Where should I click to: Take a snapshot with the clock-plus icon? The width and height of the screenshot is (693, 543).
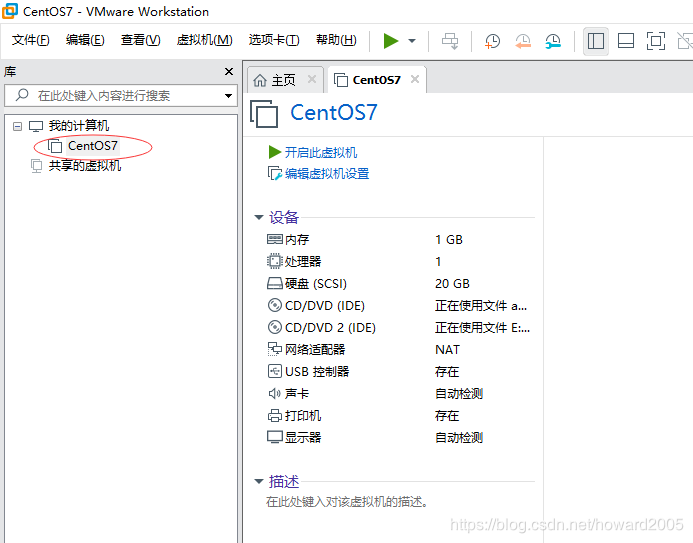click(x=492, y=41)
